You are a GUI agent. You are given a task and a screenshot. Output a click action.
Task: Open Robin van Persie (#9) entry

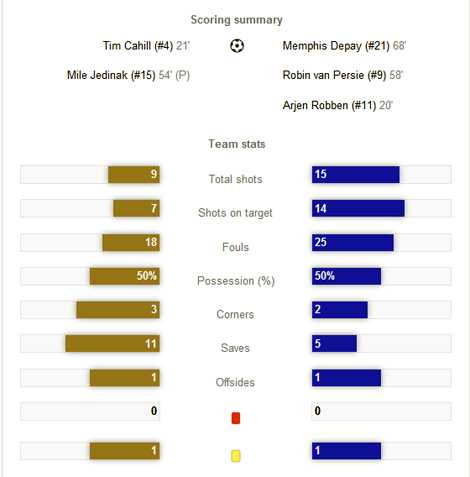click(x=343, y=75)
